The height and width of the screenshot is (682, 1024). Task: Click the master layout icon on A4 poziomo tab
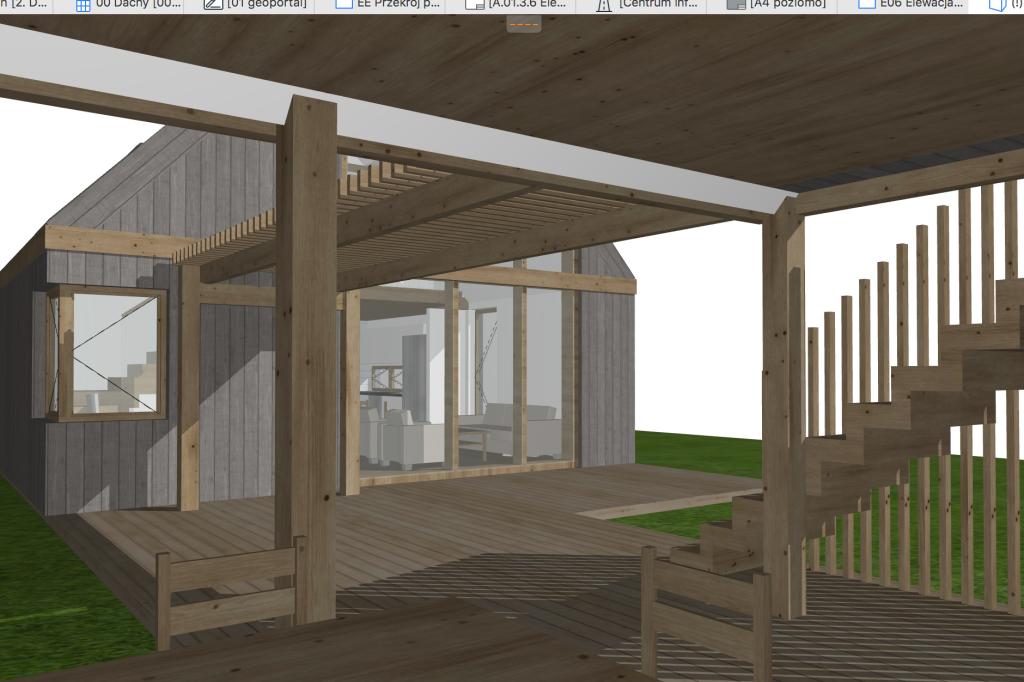pos(736,5)
